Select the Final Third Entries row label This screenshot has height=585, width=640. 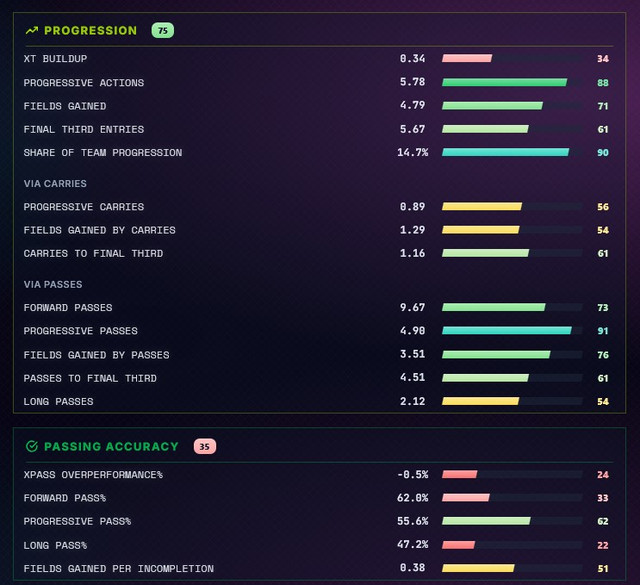point(84,129)
